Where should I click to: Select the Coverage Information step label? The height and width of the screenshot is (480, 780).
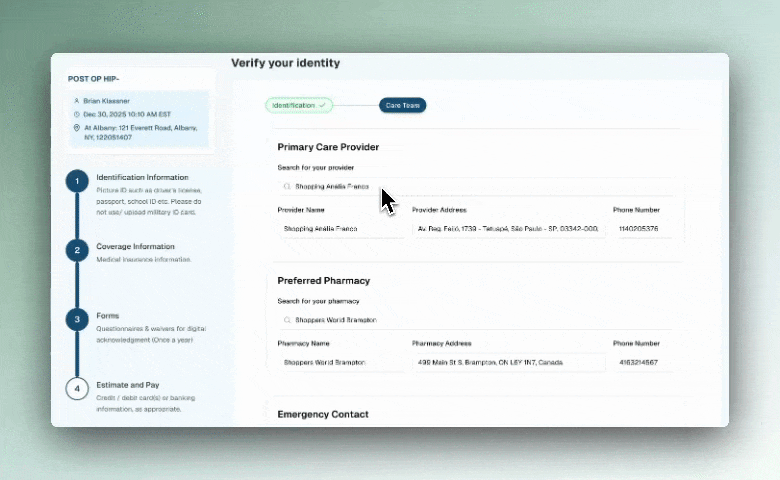pos(135,246)
